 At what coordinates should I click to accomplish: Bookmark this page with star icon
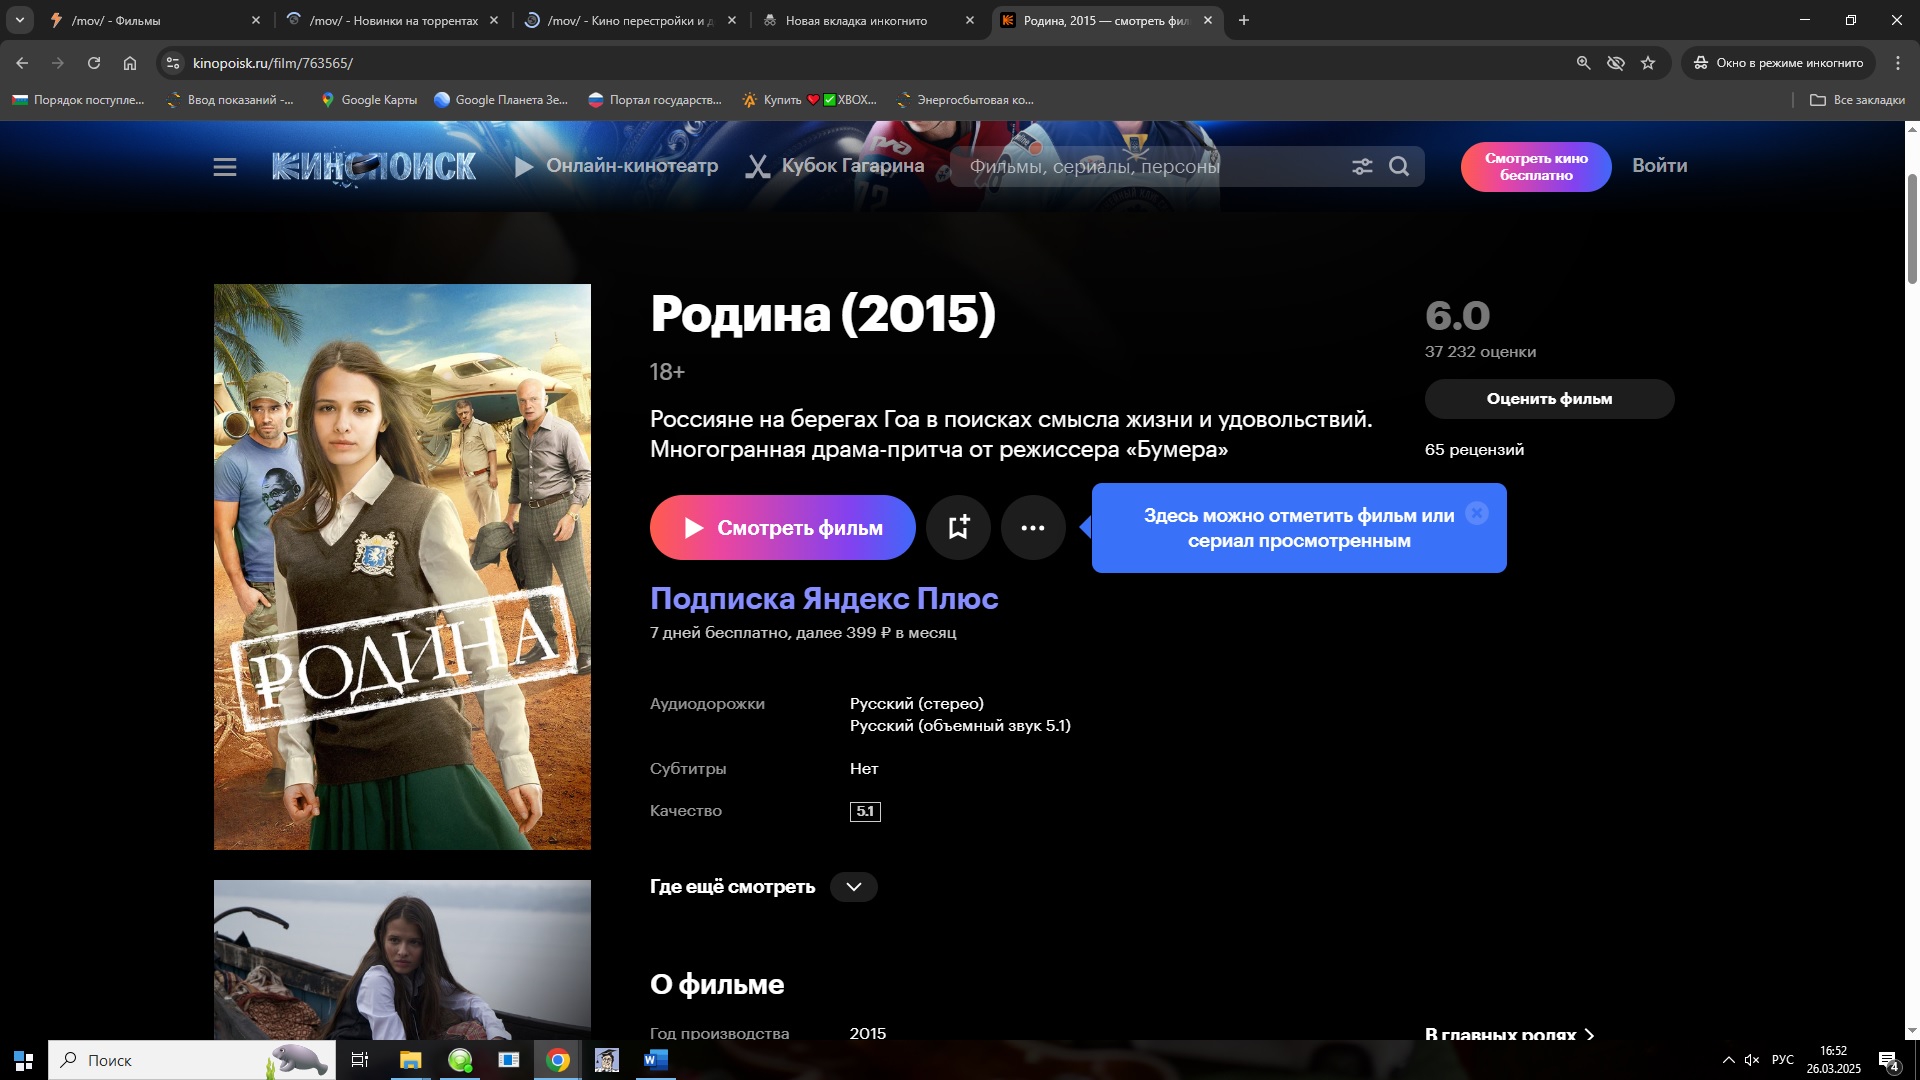click(1648, 63)
